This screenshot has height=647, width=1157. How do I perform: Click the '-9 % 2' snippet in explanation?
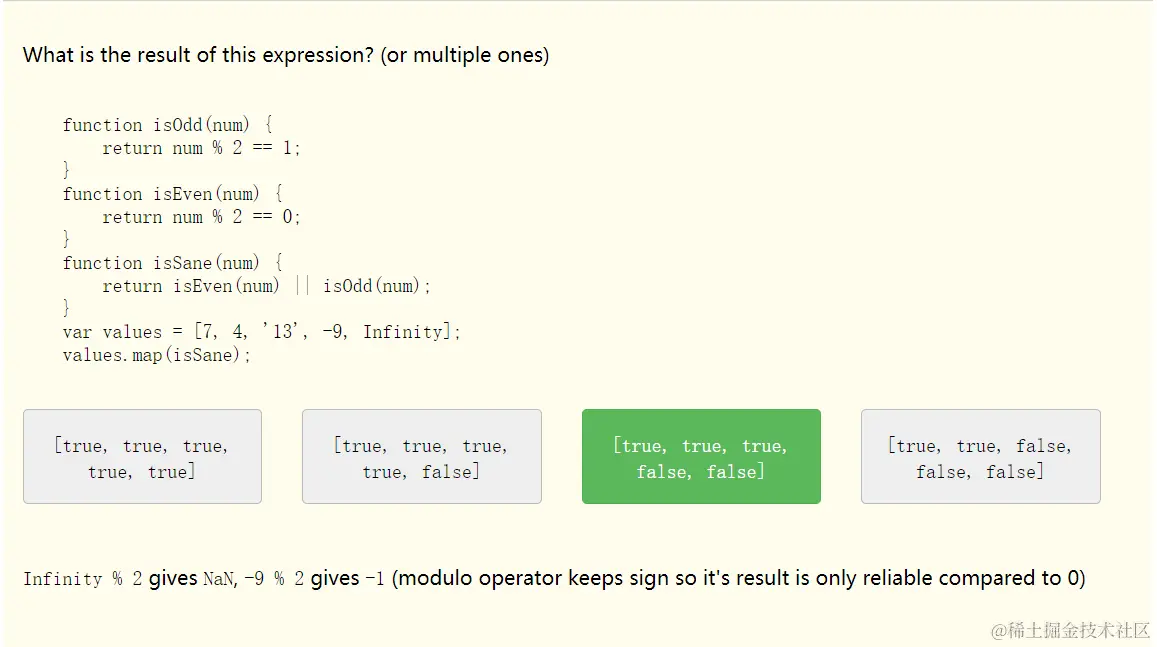point(274,579)
